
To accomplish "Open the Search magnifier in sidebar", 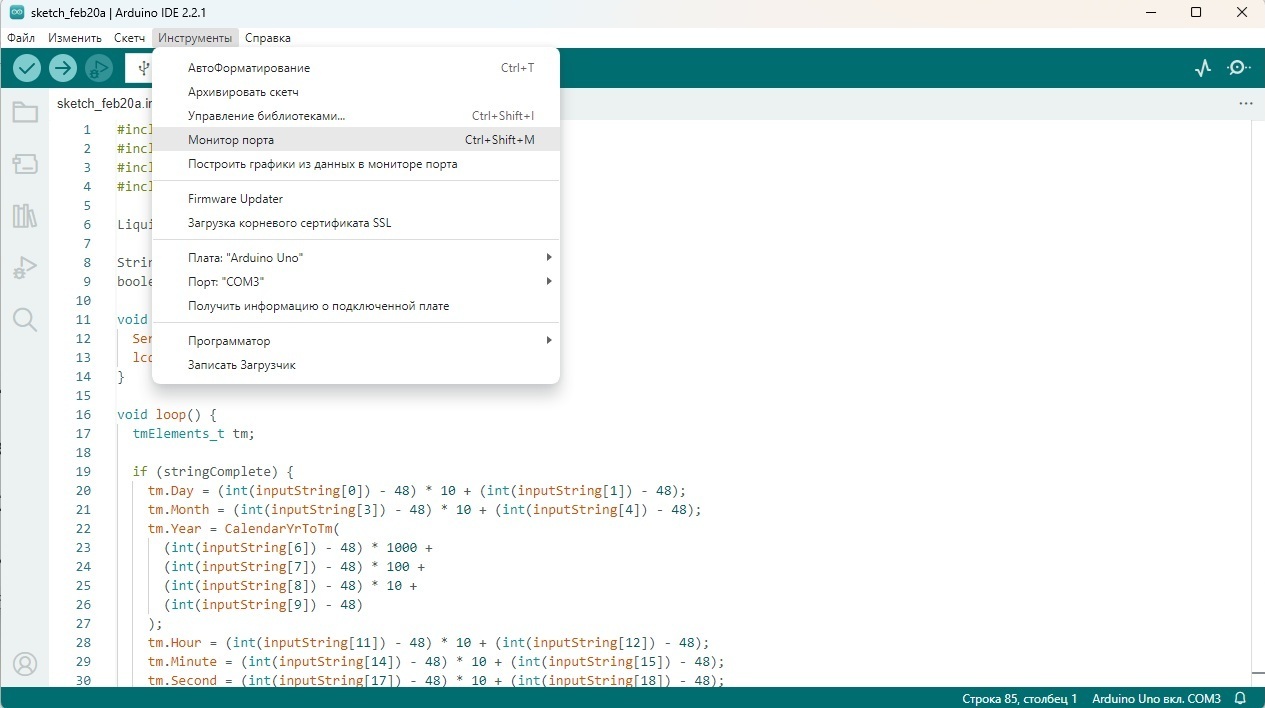I will (x=25, y=320).
